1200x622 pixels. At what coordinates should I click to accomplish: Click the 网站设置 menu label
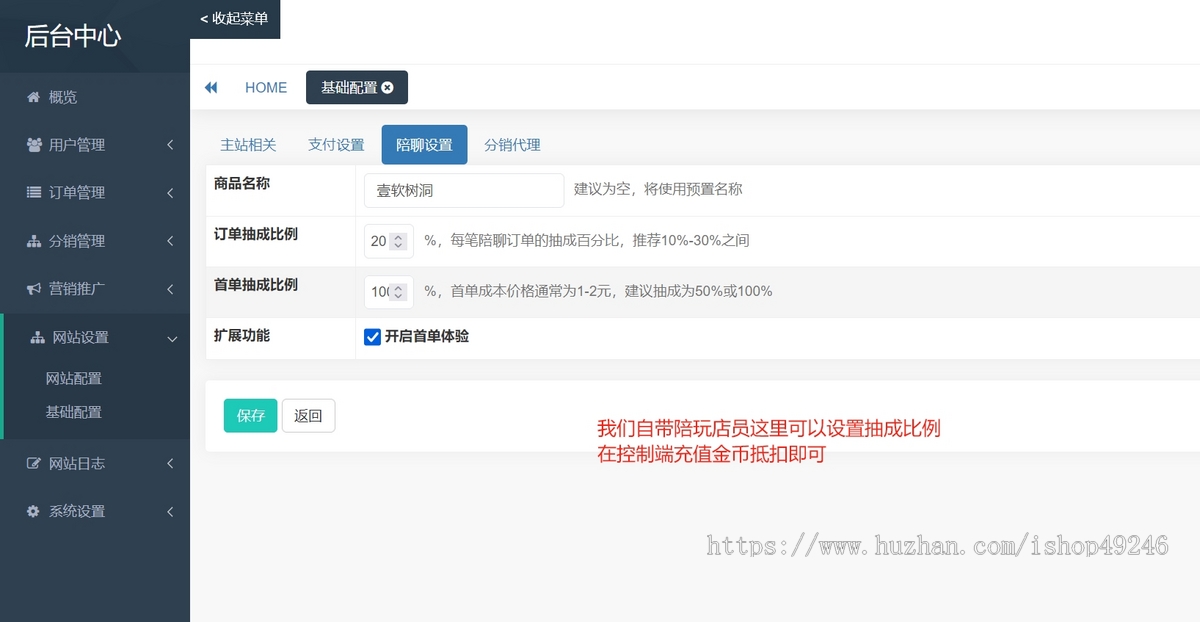(x=81, y=338)
